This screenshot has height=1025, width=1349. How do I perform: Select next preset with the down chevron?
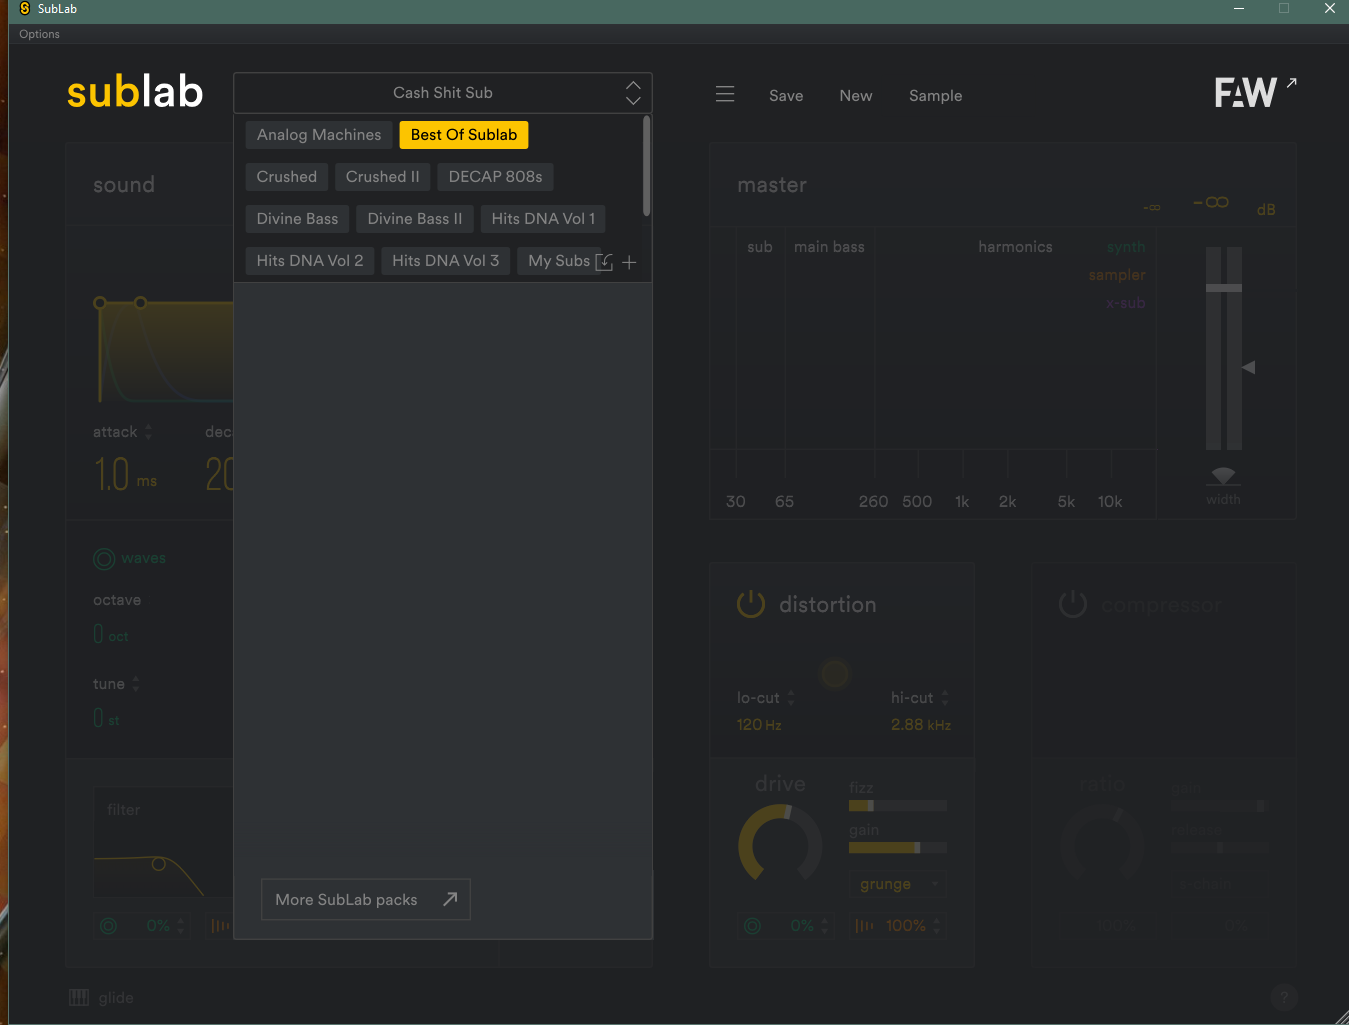[633, 100]
